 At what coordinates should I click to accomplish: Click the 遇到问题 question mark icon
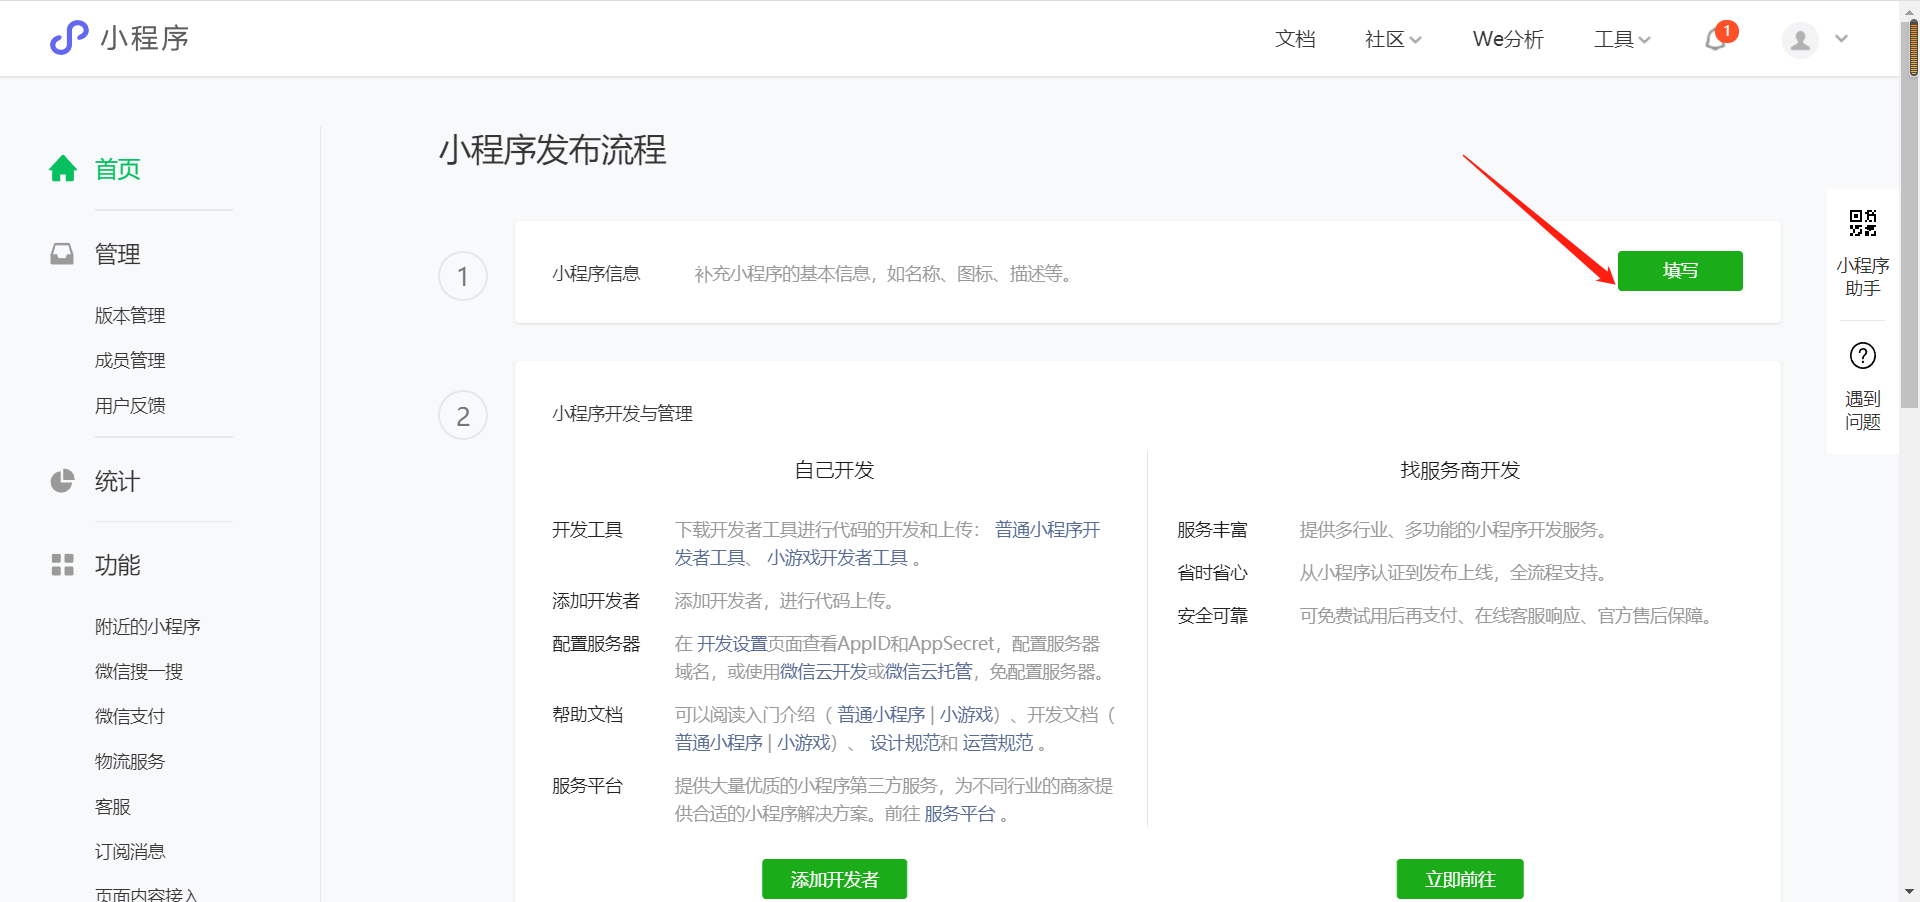tap(1862, 356)
